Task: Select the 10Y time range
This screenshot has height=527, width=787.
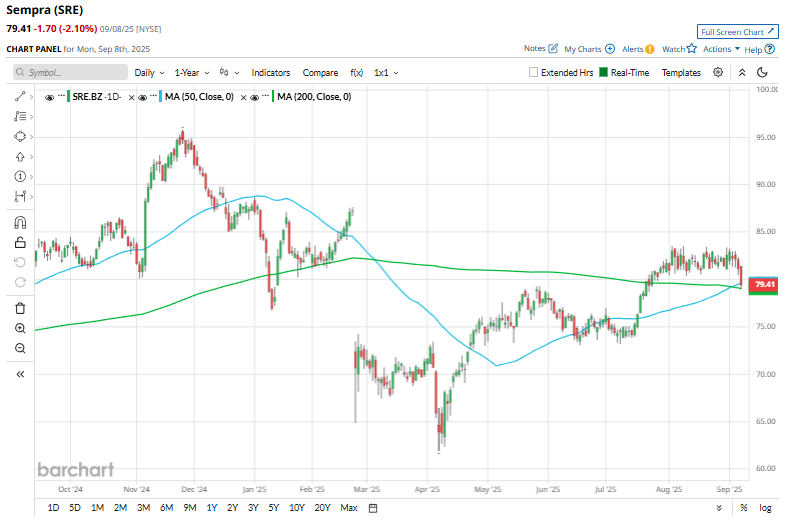Action: pyautogui.click(x=297, y=508)
